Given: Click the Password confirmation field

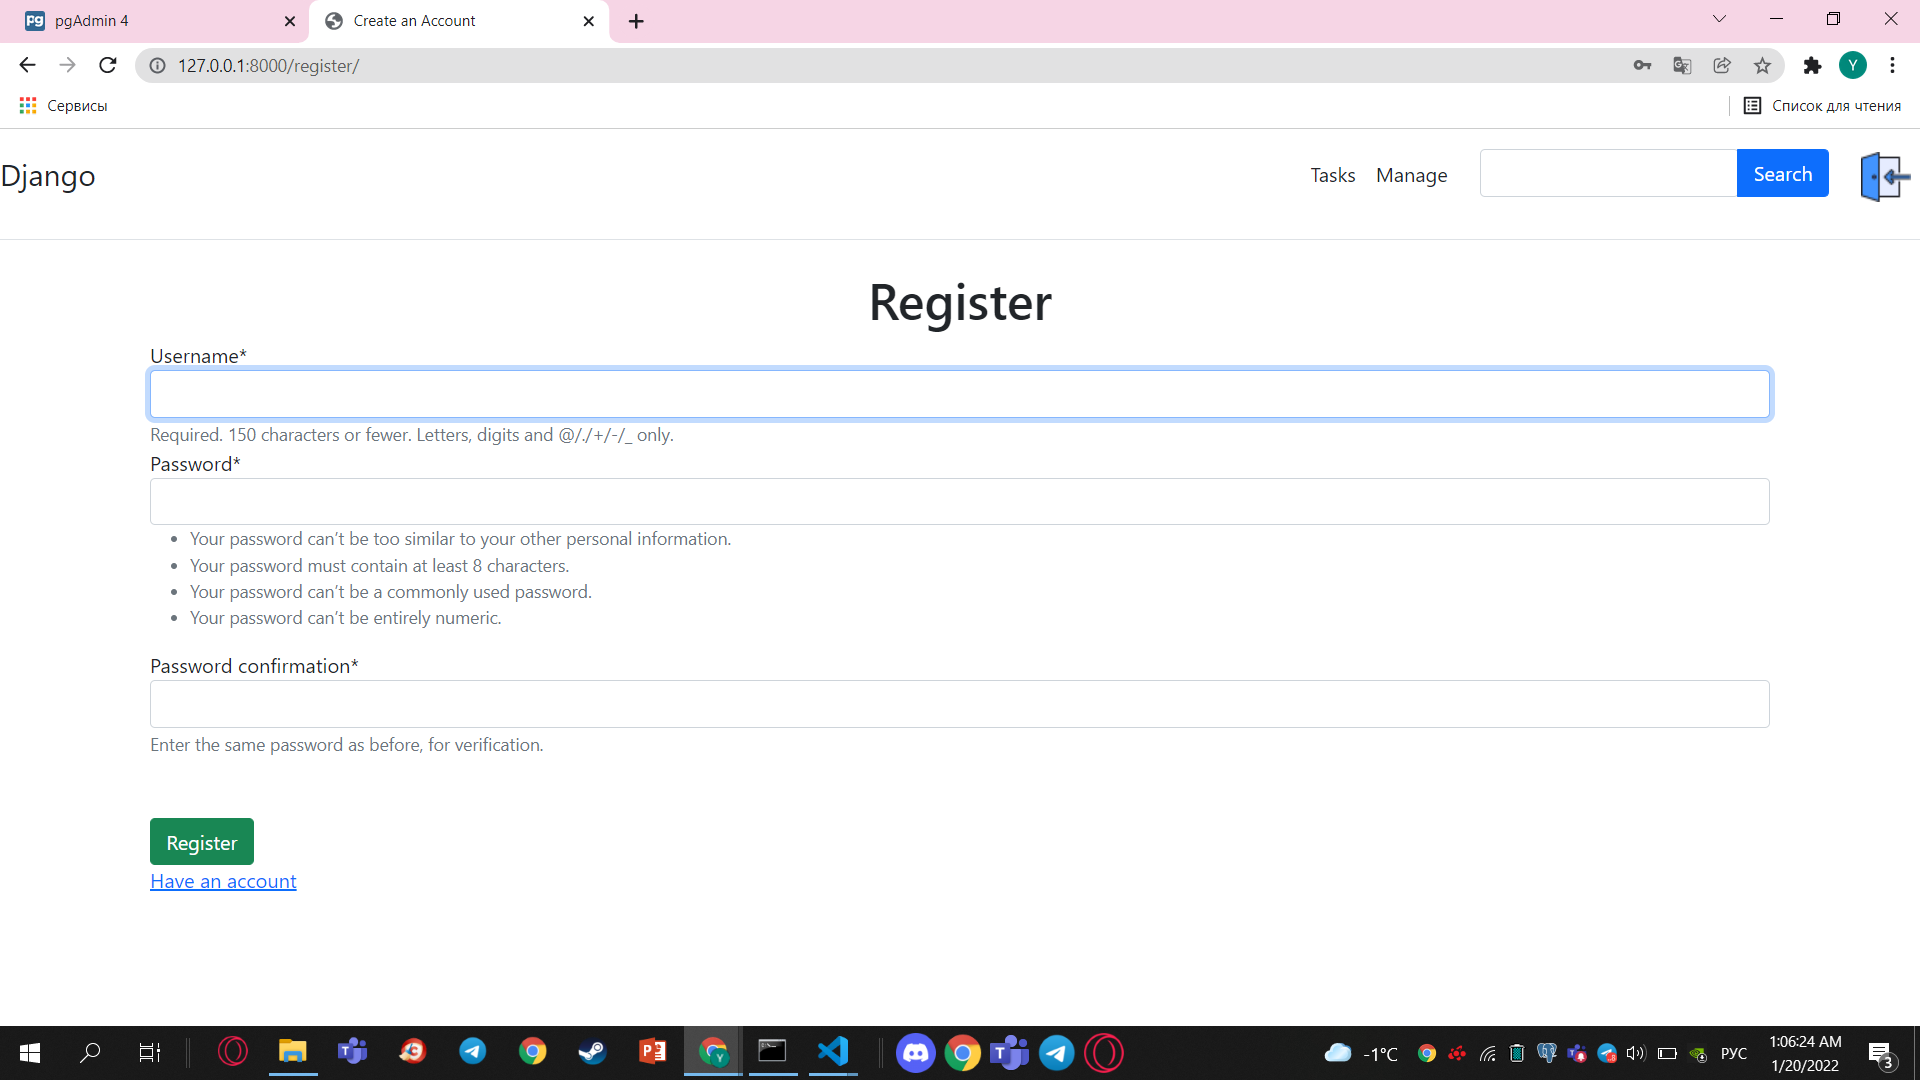Looking at the screenshot, I should pyautogui.click(x=959, y=704).
